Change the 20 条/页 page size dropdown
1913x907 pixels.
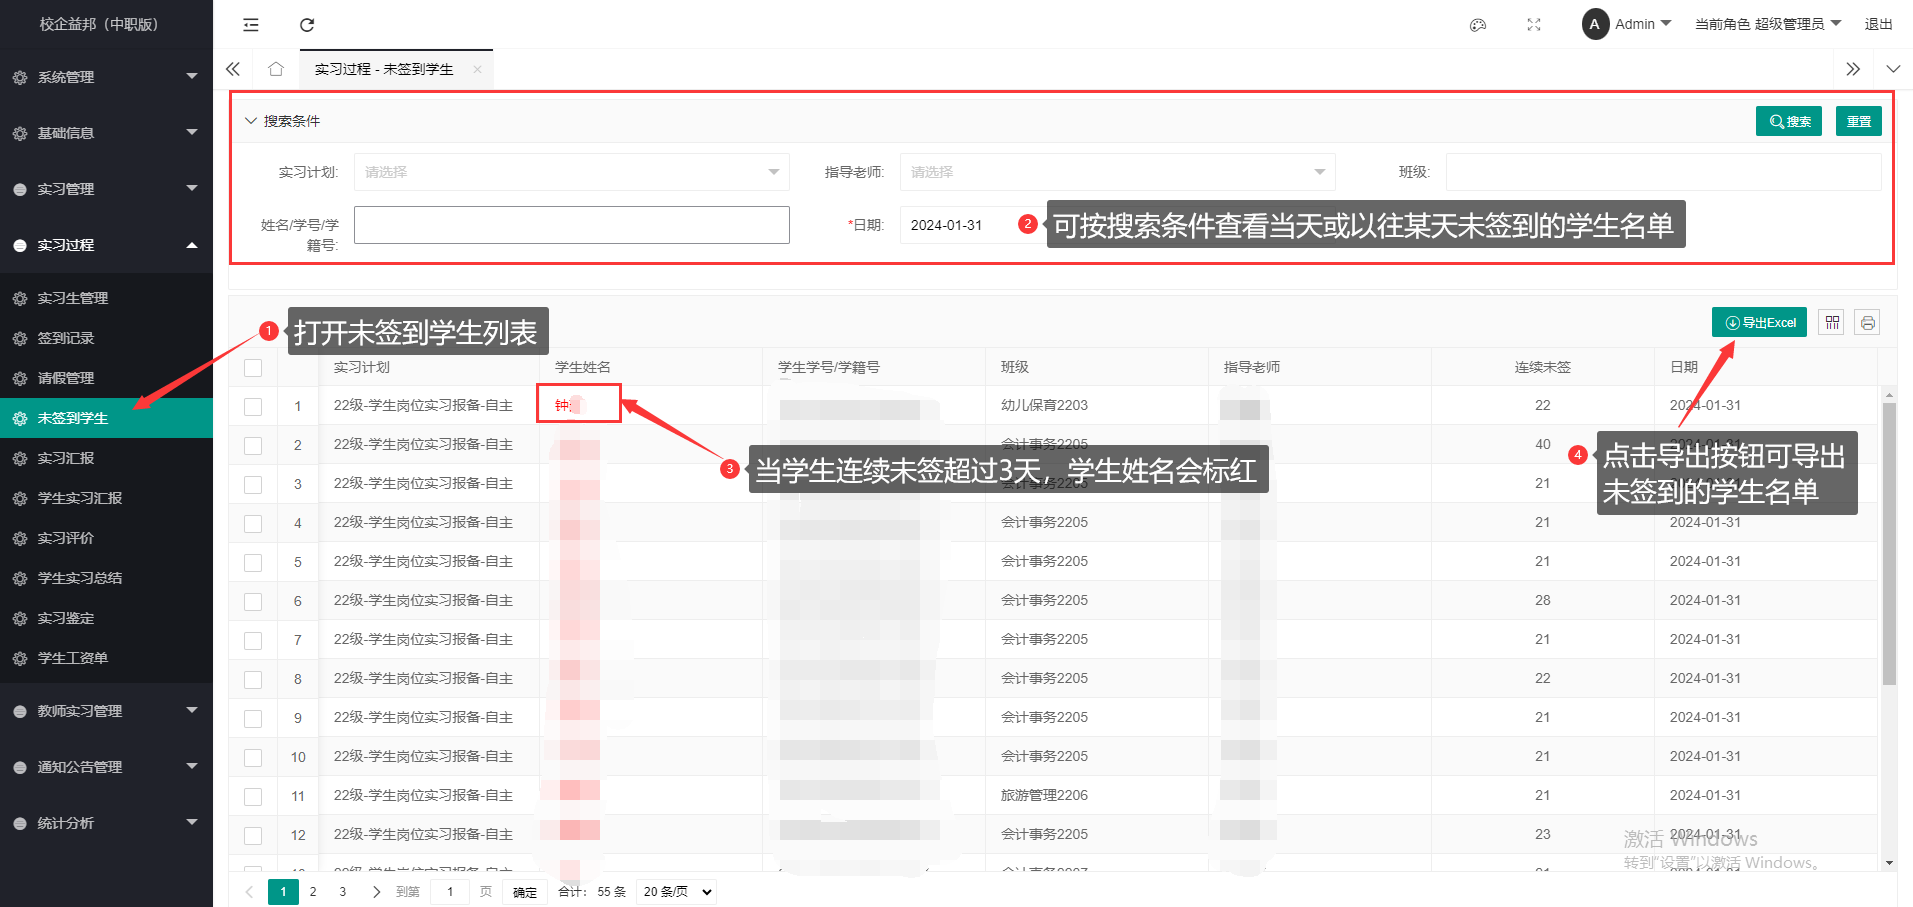click(x=677, y=892)
